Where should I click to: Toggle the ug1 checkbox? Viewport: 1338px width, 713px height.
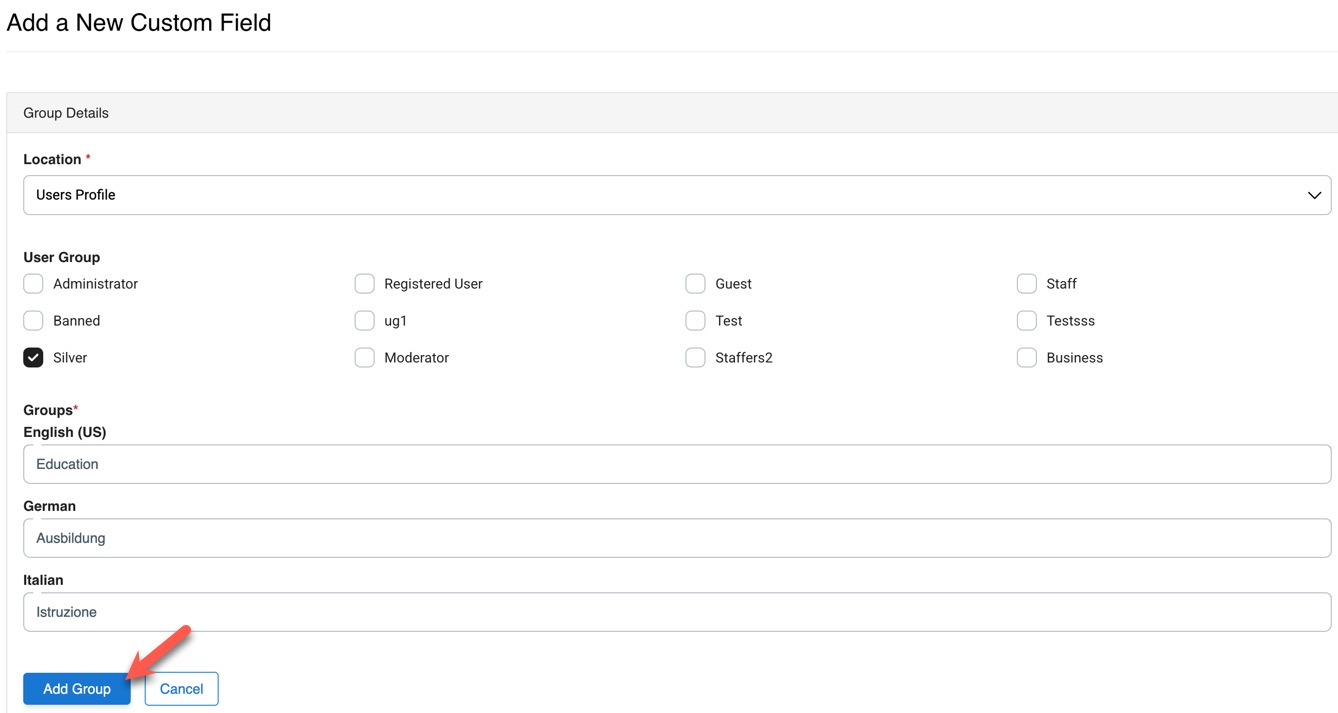pyautogui.click(x=365, y=321)
